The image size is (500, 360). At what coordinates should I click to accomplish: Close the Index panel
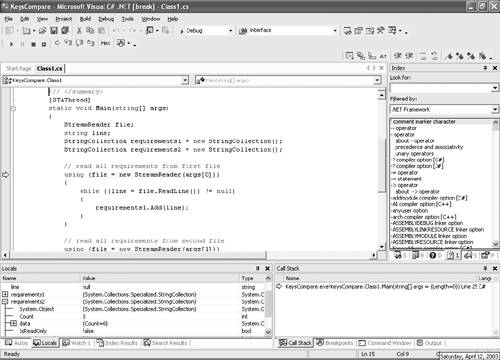(x=495, y=68)
